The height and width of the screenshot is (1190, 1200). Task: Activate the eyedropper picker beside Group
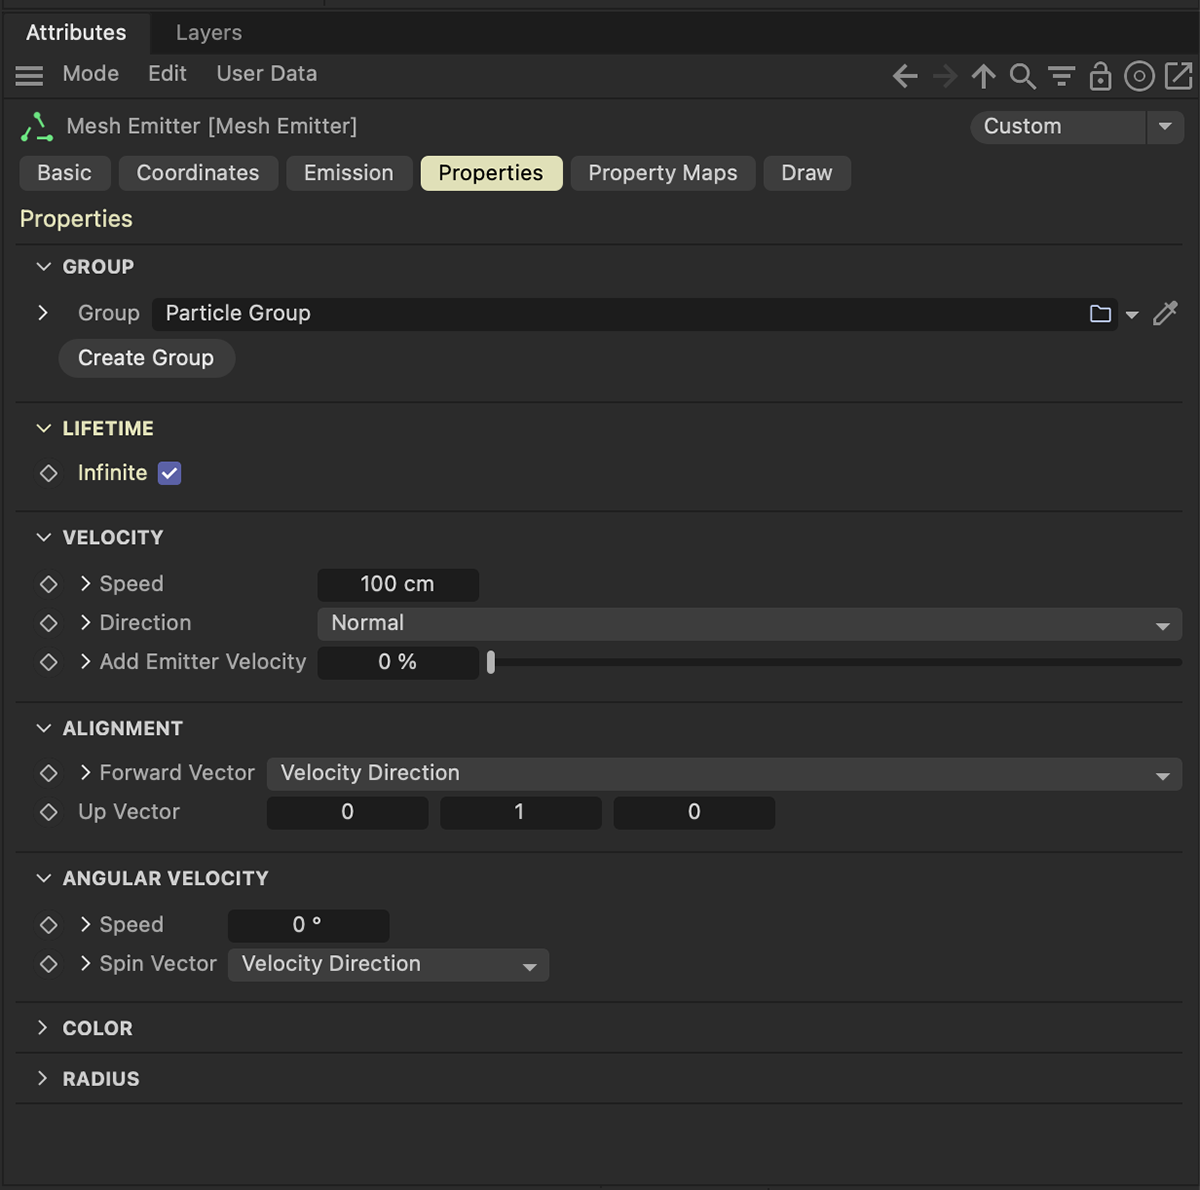(x=1165, y=314)
